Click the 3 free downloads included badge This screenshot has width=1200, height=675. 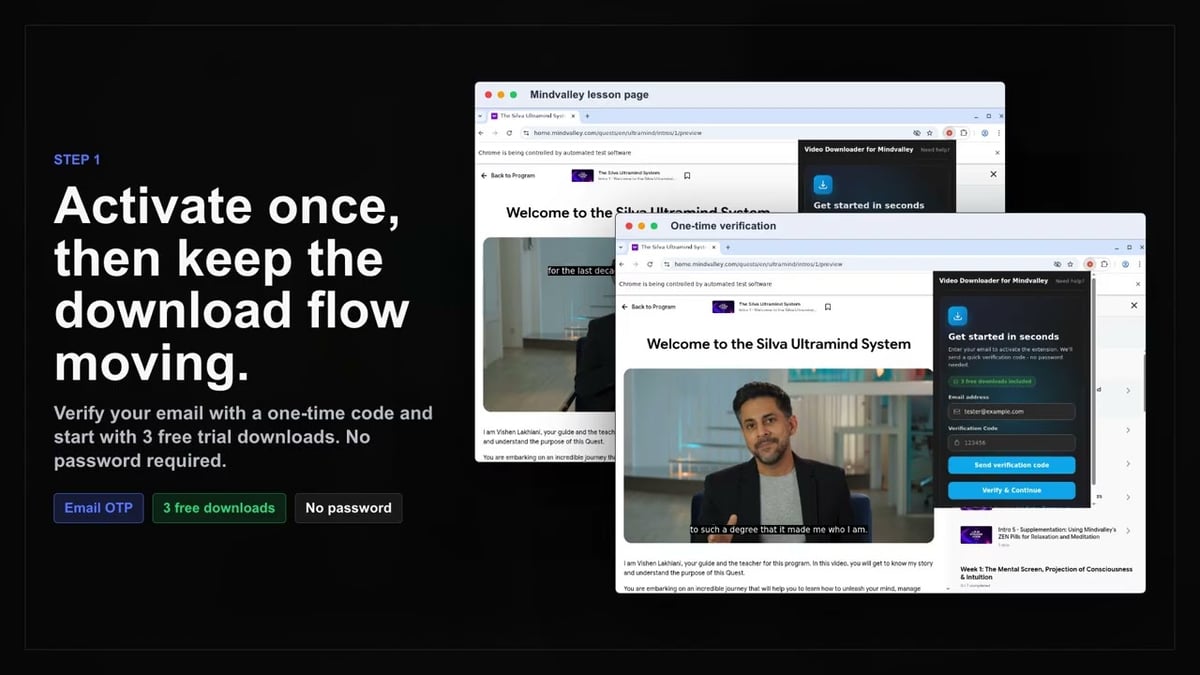[x=992, y=381]
